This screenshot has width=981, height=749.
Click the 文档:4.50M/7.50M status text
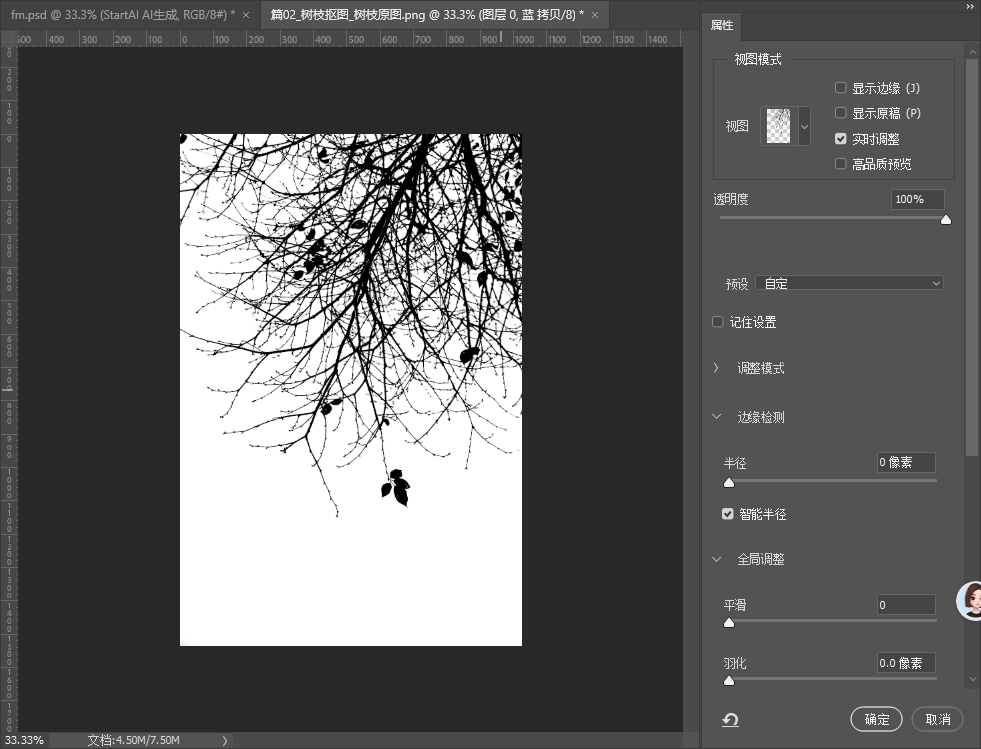[134, 740]
